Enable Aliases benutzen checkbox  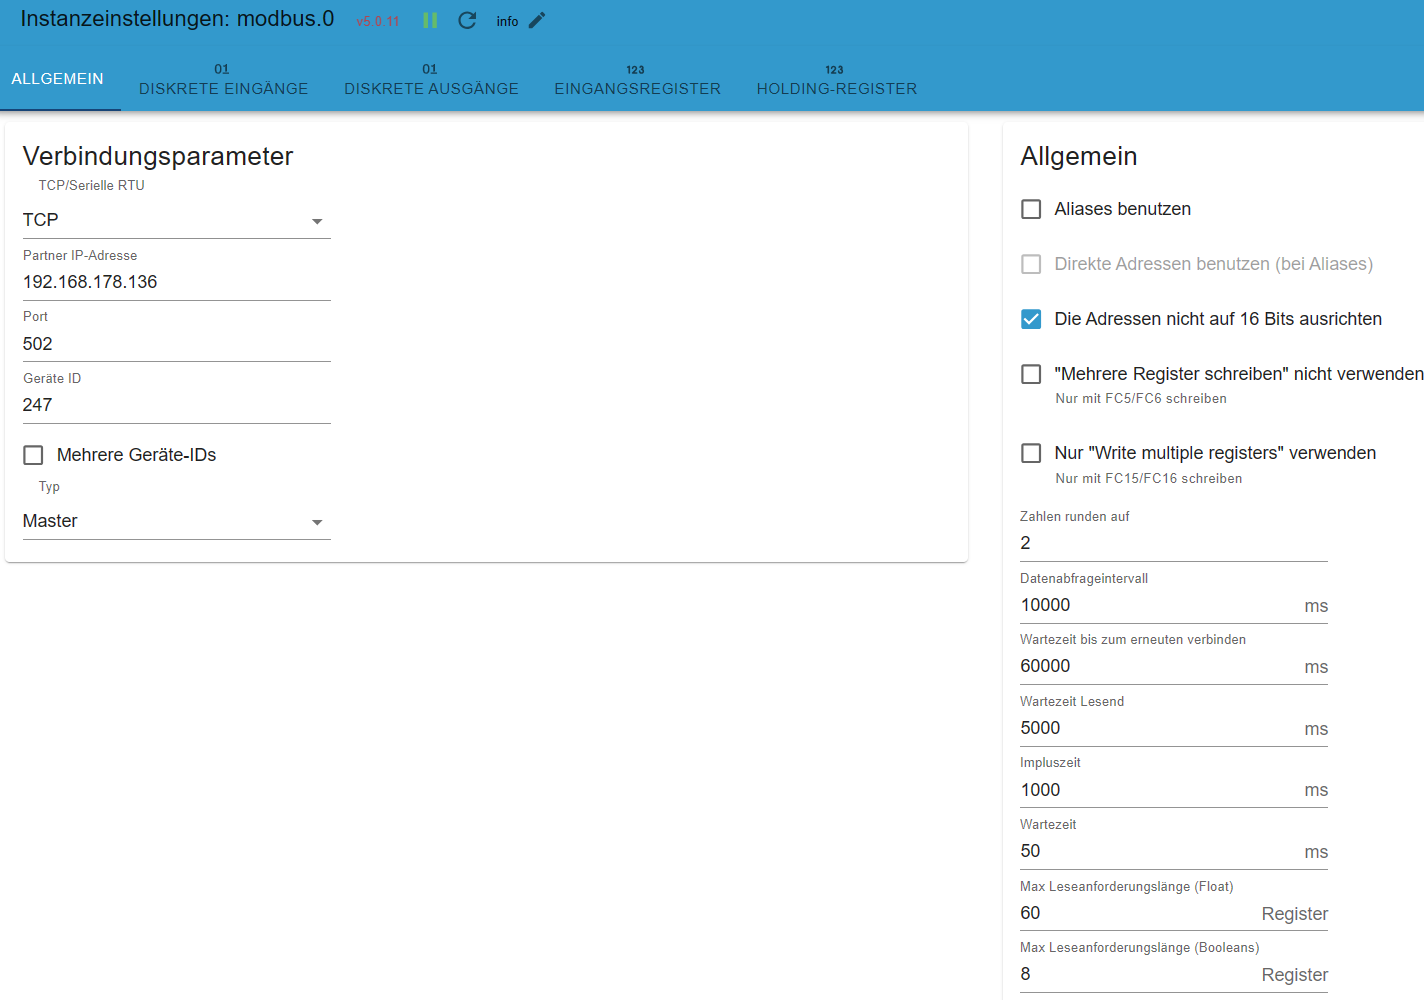[x=1031, y=209]
